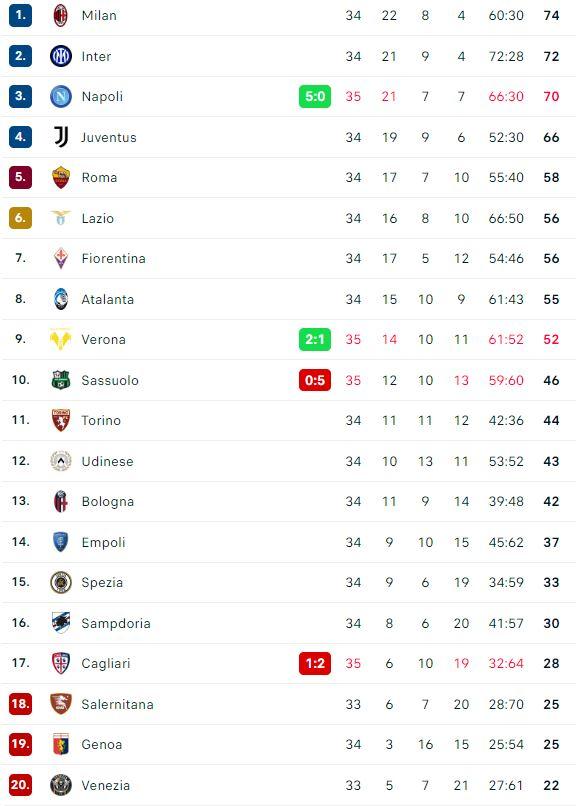576x806 pixels.
Task: Open Cagliari's red 1:2 score badge
Action: click(315, 664)
